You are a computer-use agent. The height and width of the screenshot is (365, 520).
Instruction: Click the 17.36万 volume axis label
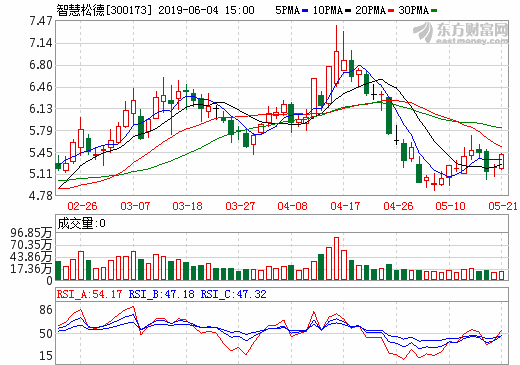point(31,269)
